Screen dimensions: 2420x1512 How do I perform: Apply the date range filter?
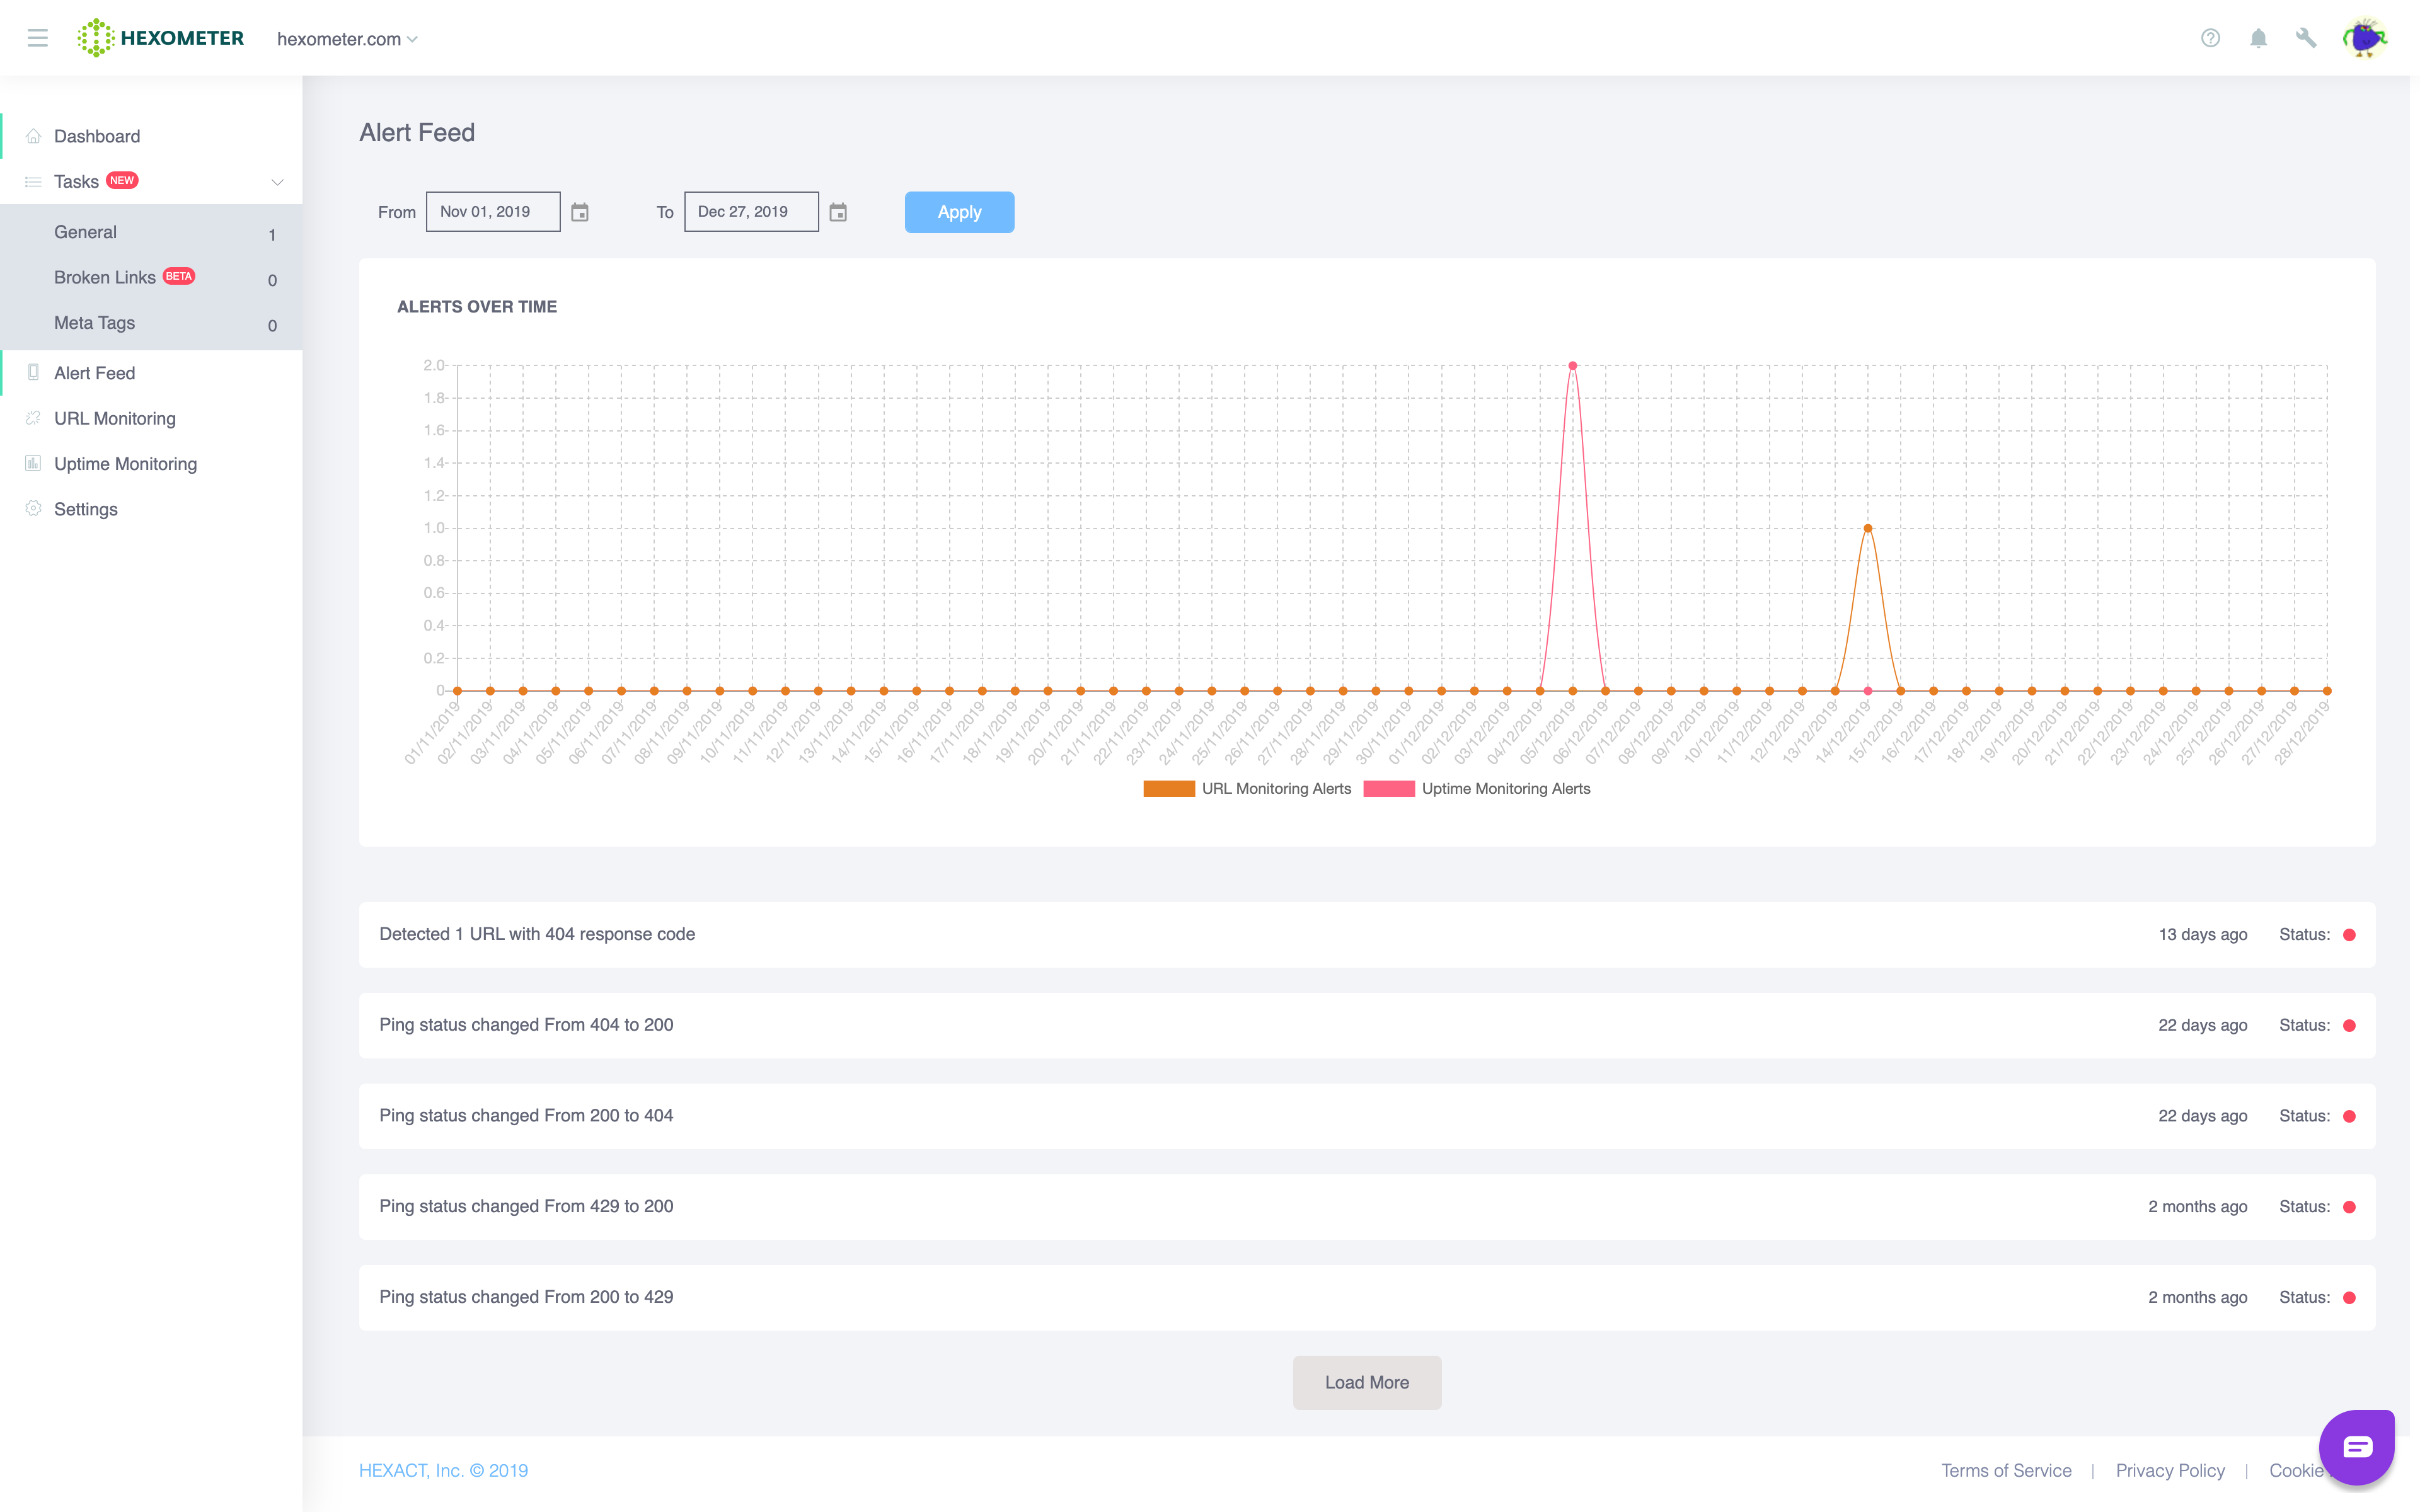click(x=959, y=212)
